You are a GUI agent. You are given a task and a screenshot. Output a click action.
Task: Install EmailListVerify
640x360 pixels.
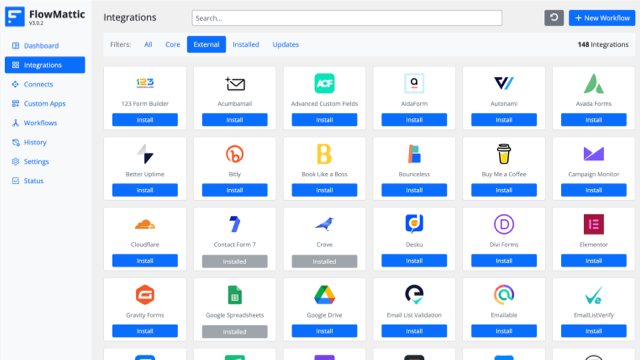[593, 331]
